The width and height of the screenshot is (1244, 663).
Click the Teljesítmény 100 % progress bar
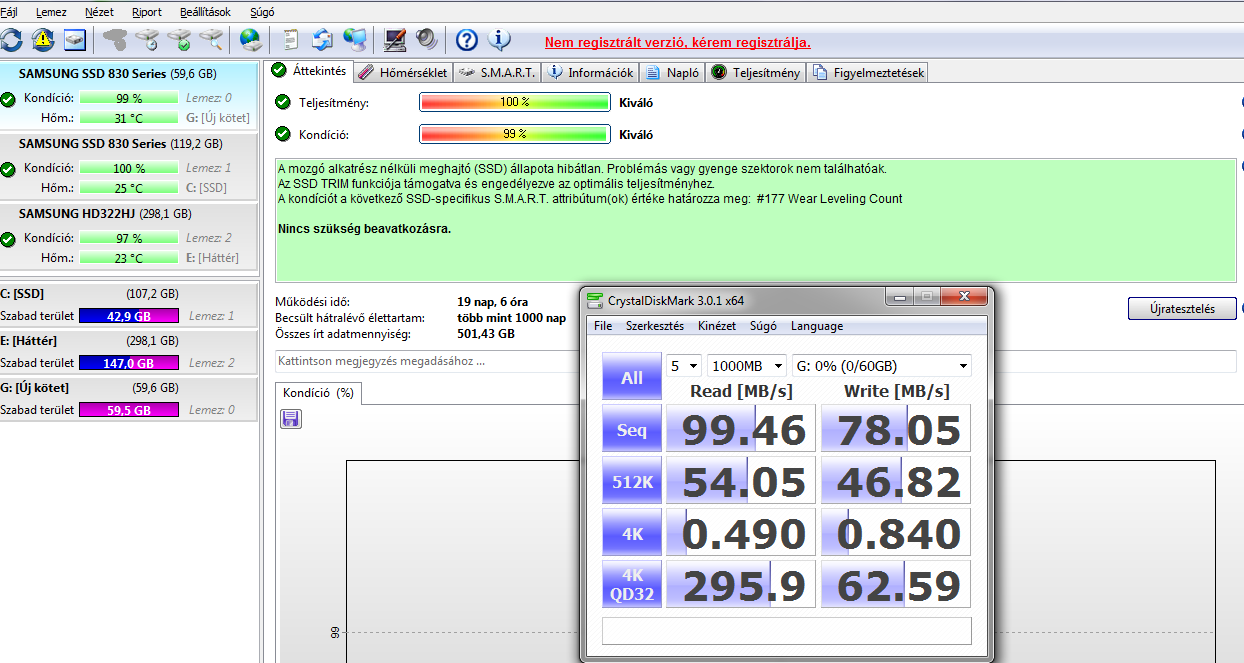(x=514, y=102)
